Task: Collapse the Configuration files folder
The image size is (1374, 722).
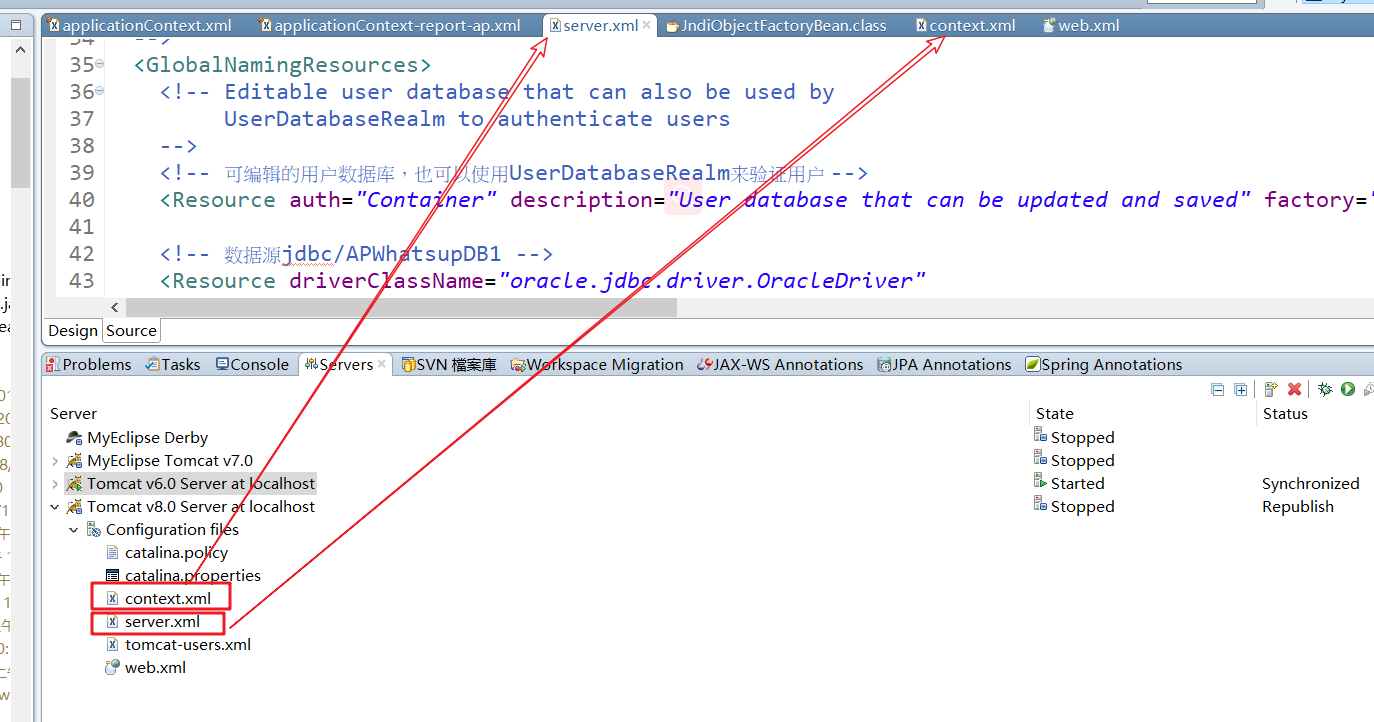Action: [x=72, y=529]
